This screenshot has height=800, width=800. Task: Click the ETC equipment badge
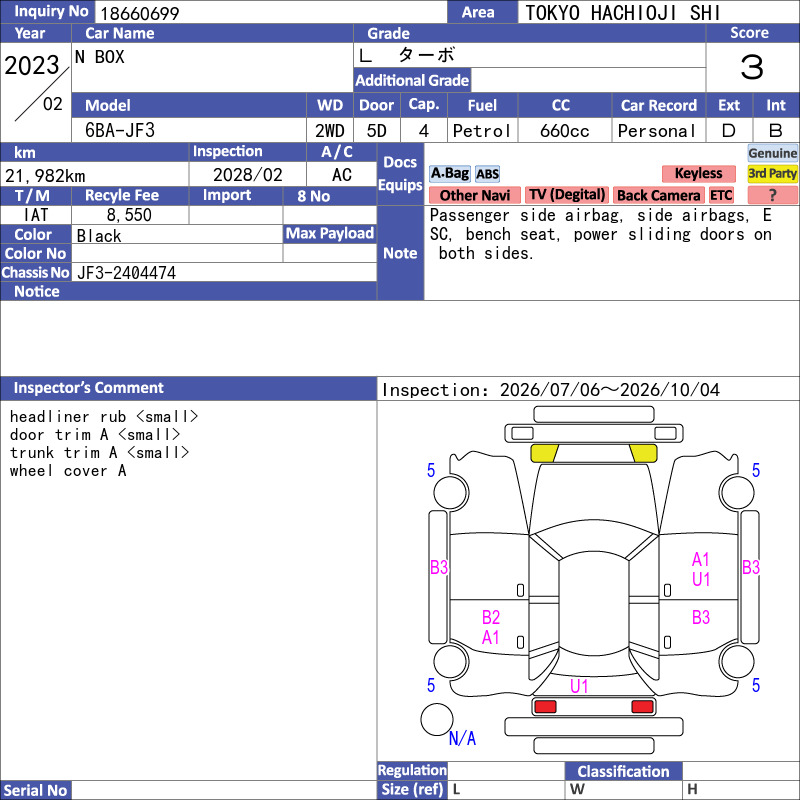point(721,195)
